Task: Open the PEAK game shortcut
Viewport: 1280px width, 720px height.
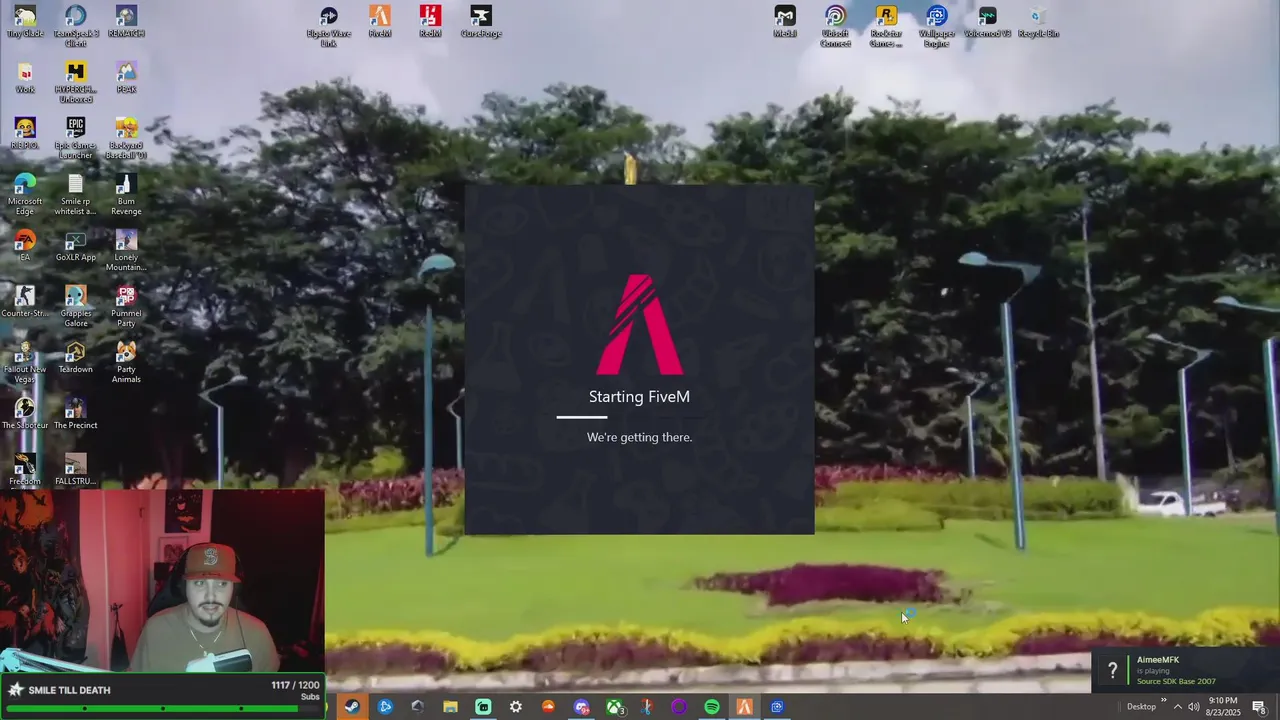Action: click(126, 78)
